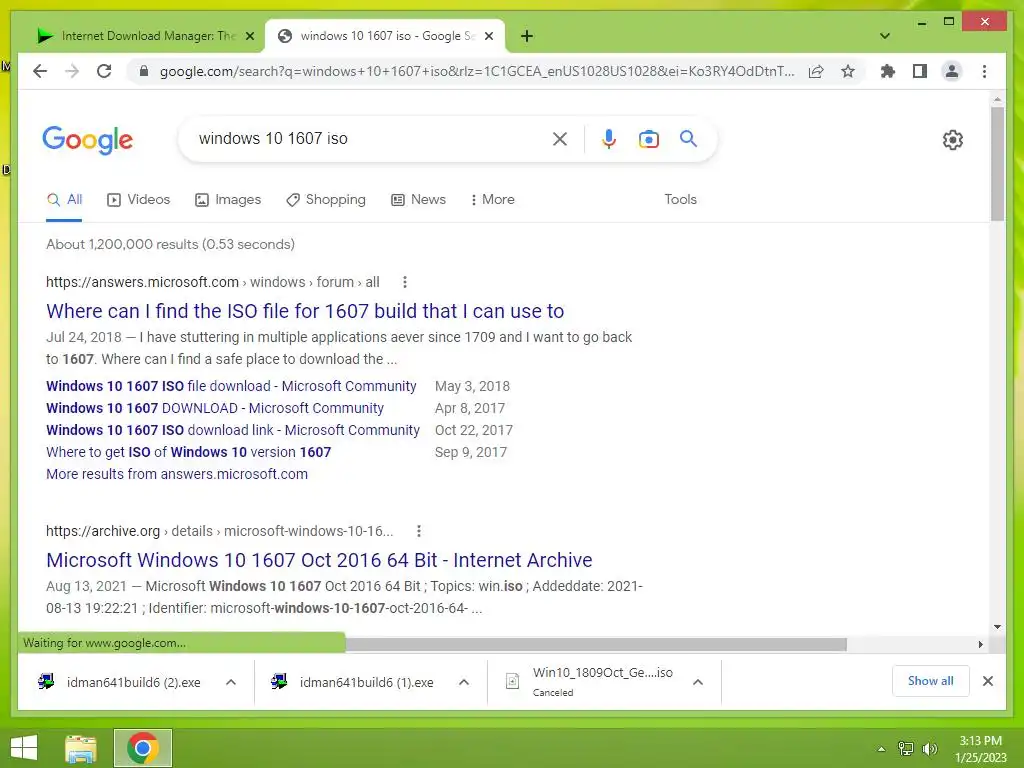Select the All results tab
The width and height of the screenshot is (1024, 768).
[64, 200]
